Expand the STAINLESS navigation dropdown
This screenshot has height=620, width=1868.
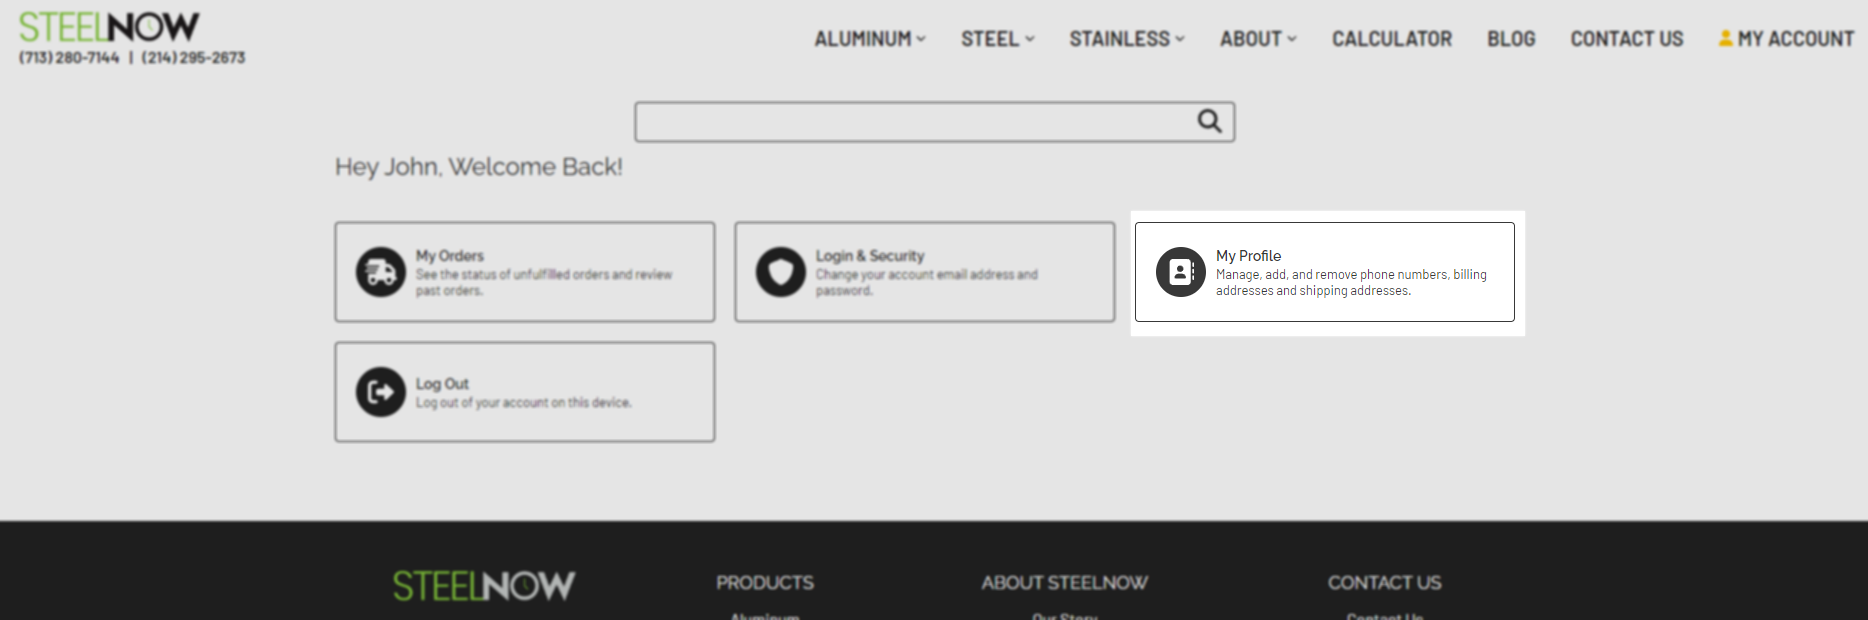pos(1119,39)
